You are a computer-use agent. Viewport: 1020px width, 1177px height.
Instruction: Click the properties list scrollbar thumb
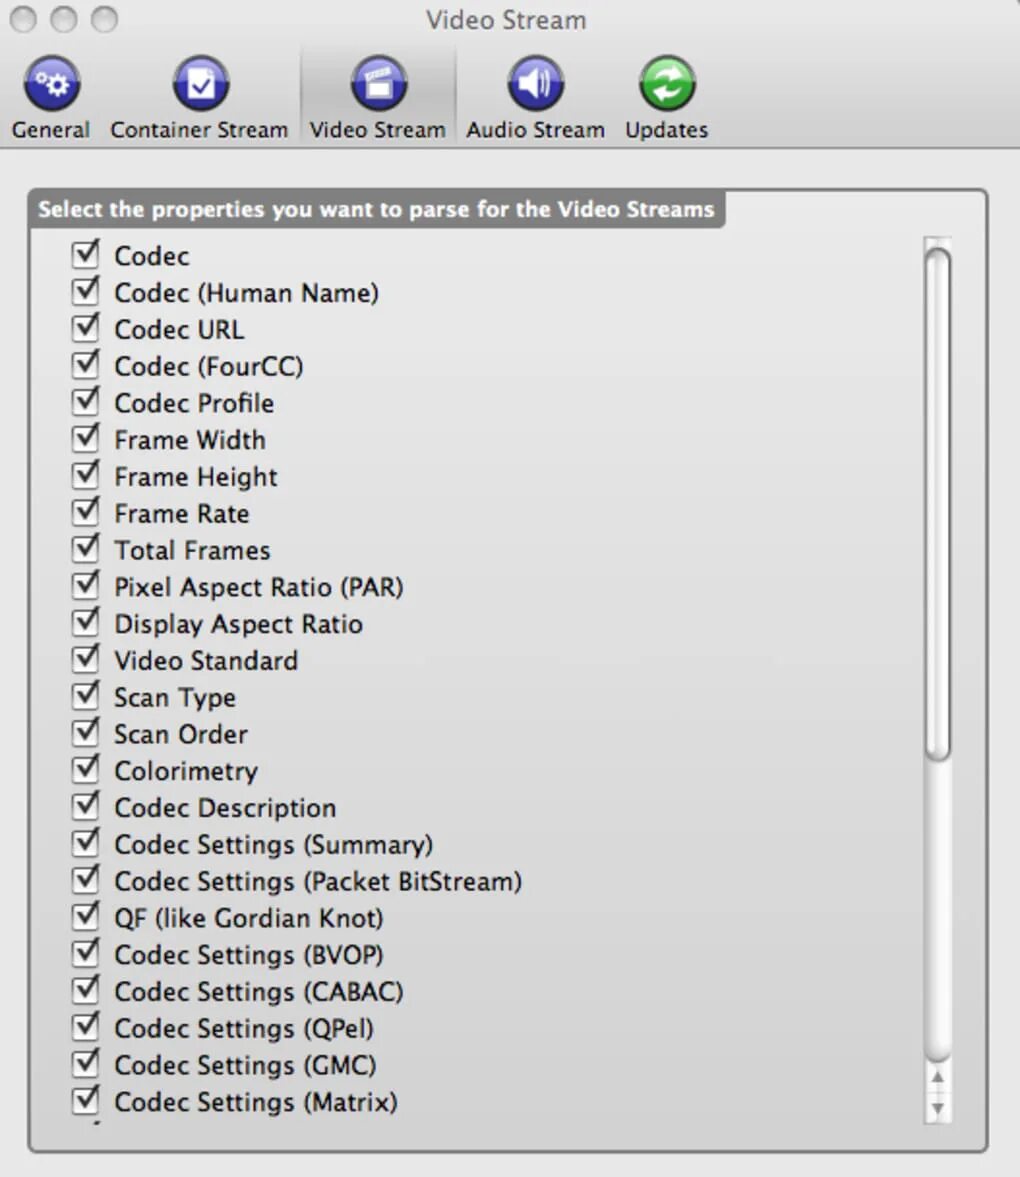point(937,505)
